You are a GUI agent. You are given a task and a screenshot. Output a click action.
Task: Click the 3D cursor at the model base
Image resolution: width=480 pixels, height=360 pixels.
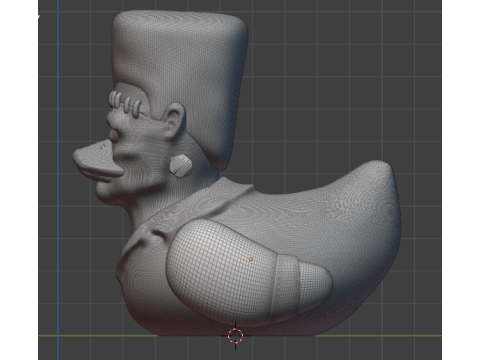(236, 336)
